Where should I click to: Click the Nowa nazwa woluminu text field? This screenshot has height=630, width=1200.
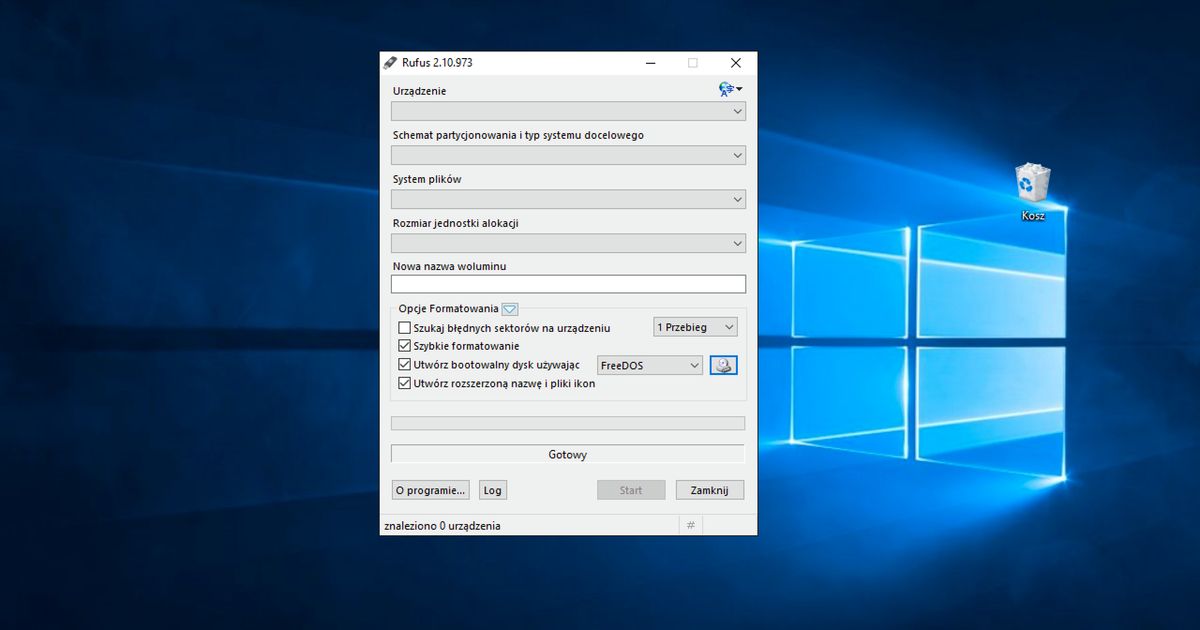tap(568, 284)
